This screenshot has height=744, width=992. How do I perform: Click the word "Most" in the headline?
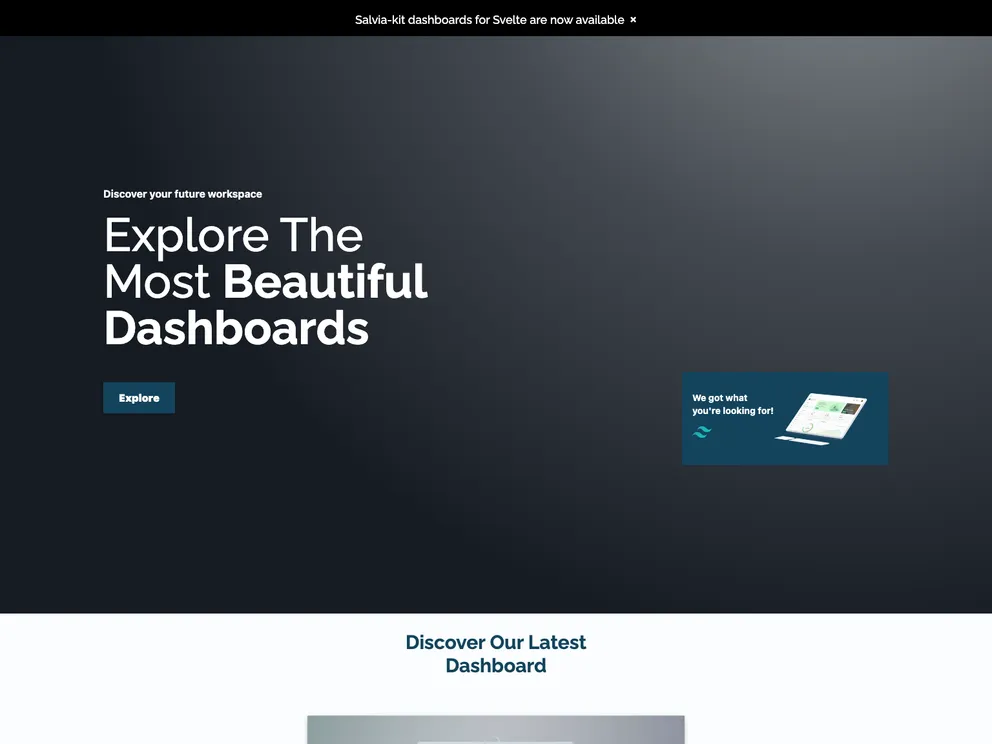[x=157, y=282]
